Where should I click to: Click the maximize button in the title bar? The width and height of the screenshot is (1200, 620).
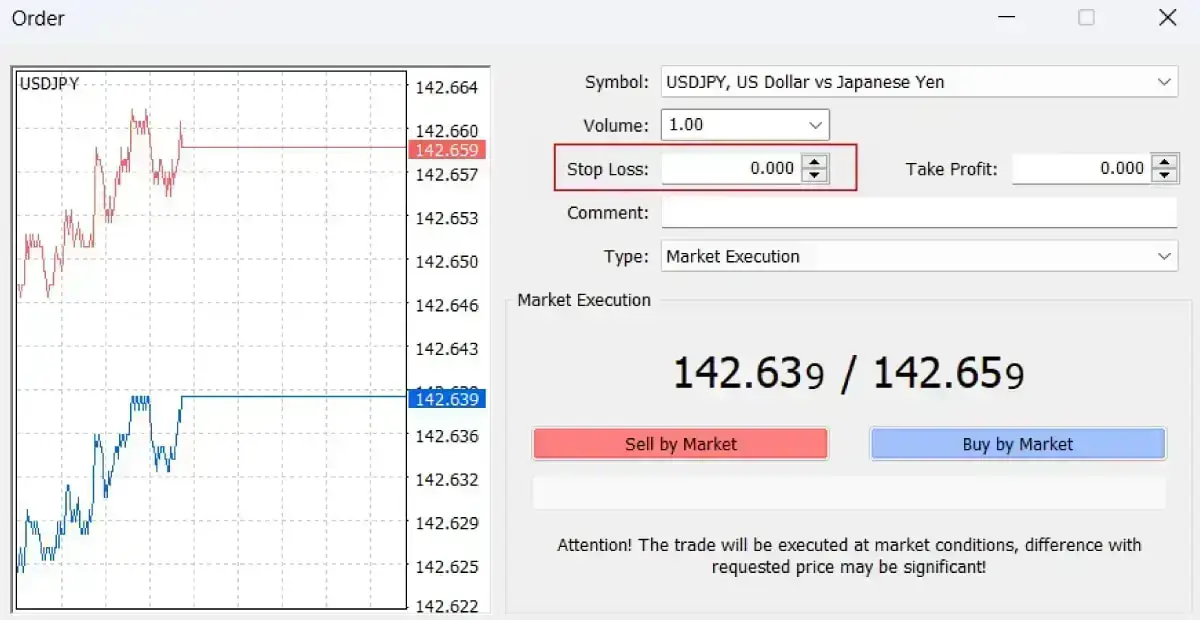coord(1086,18)
